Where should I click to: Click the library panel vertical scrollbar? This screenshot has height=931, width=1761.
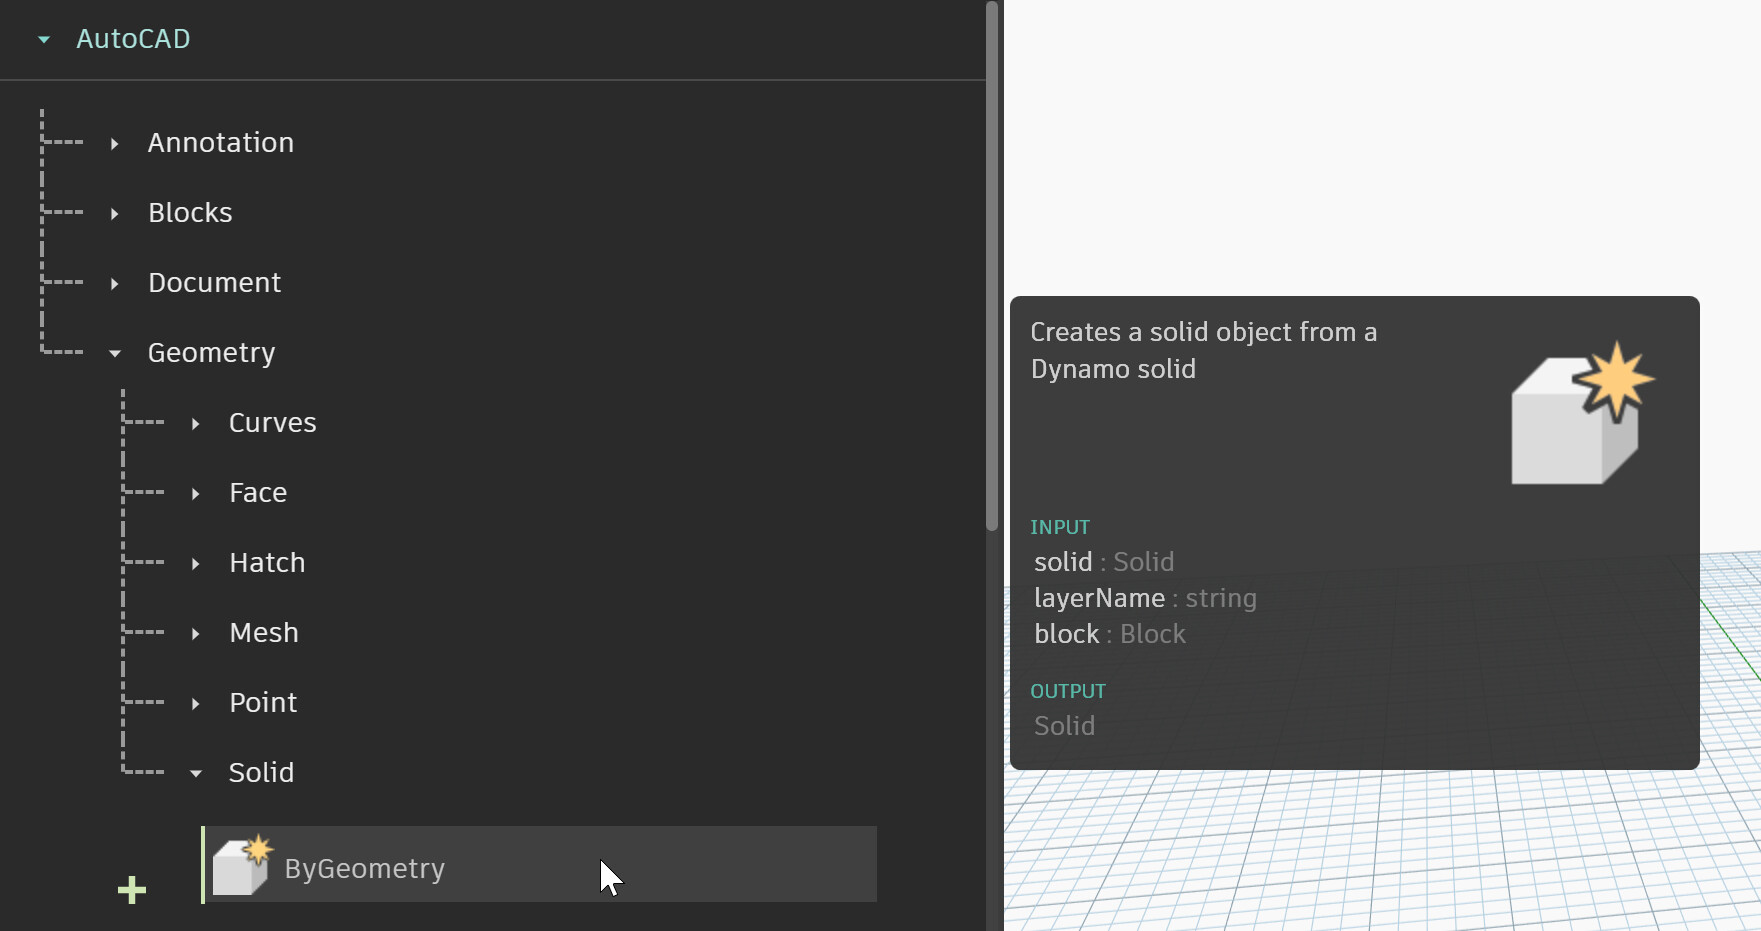992,266
